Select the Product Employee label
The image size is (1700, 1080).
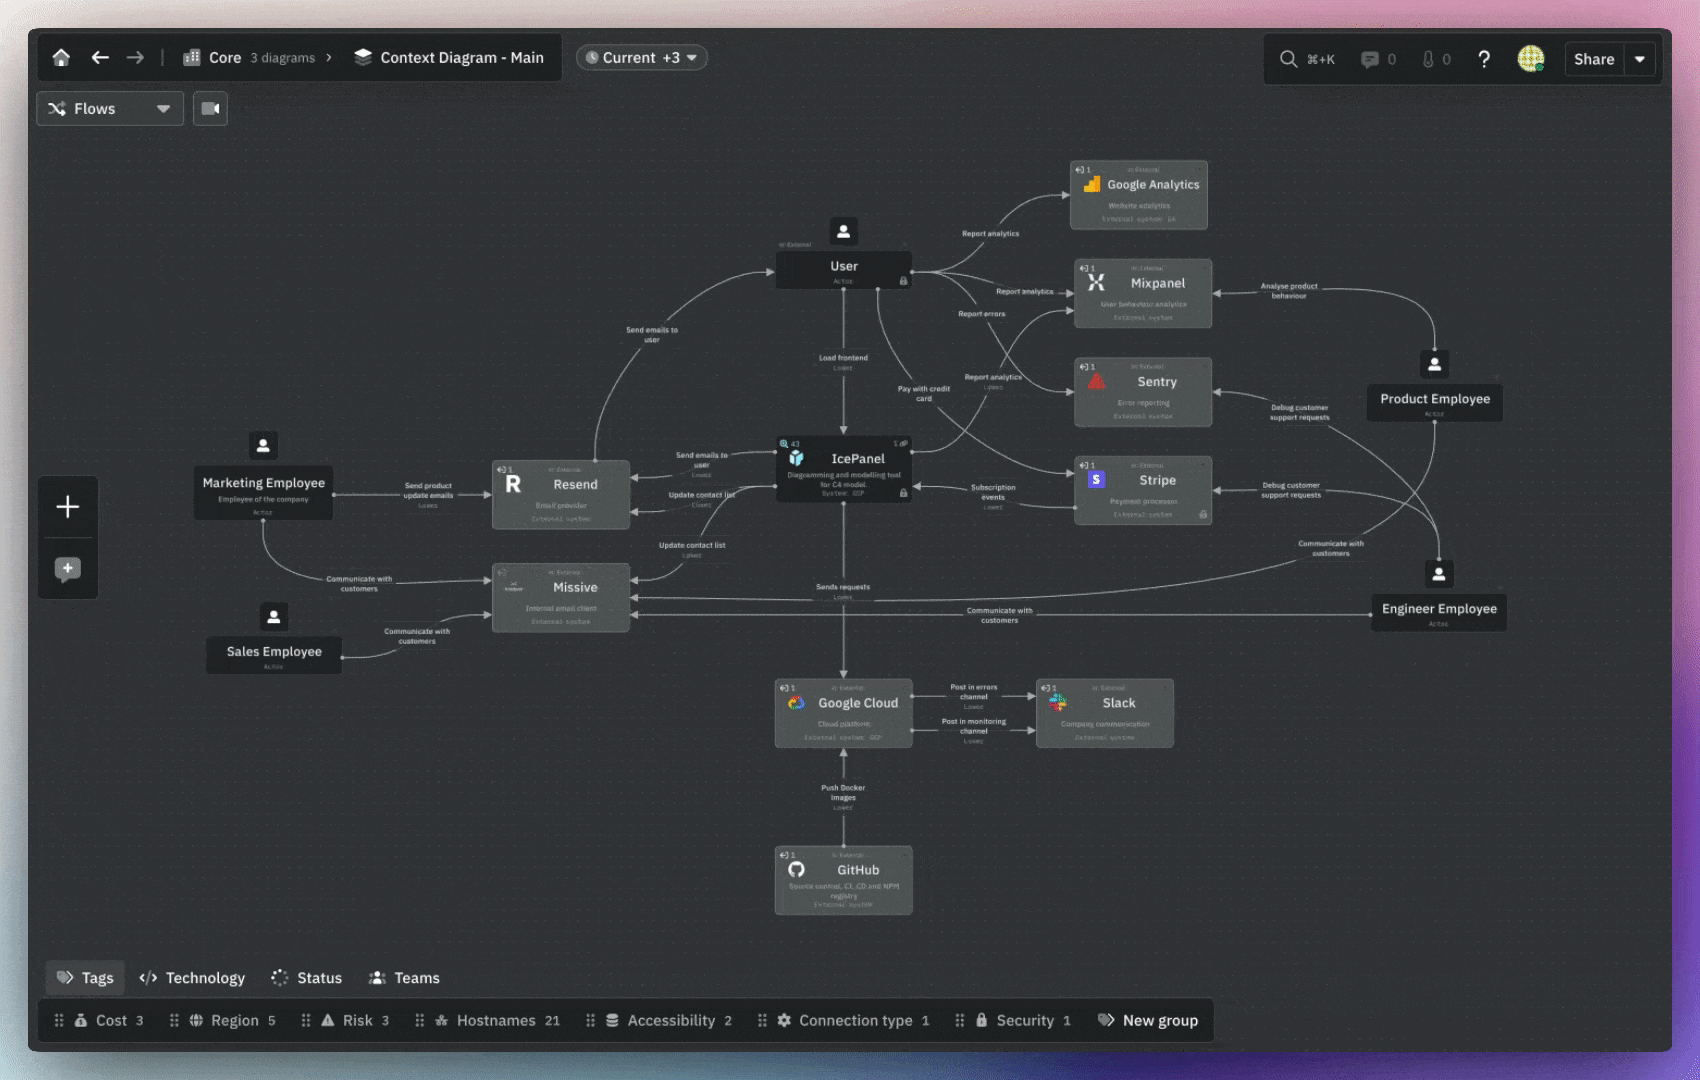tap(1435, 399)
